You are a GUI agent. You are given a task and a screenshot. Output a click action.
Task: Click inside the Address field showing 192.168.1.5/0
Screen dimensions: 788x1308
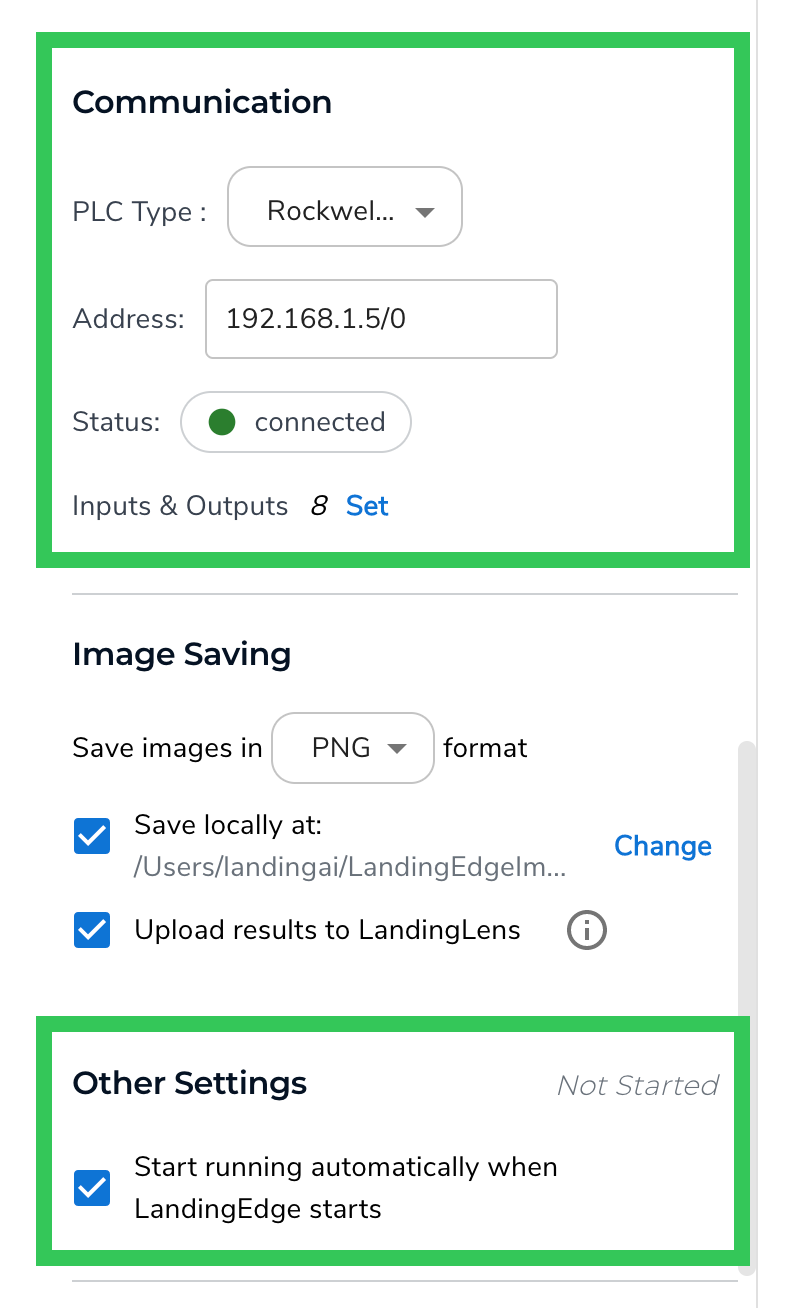coord(381,319)
